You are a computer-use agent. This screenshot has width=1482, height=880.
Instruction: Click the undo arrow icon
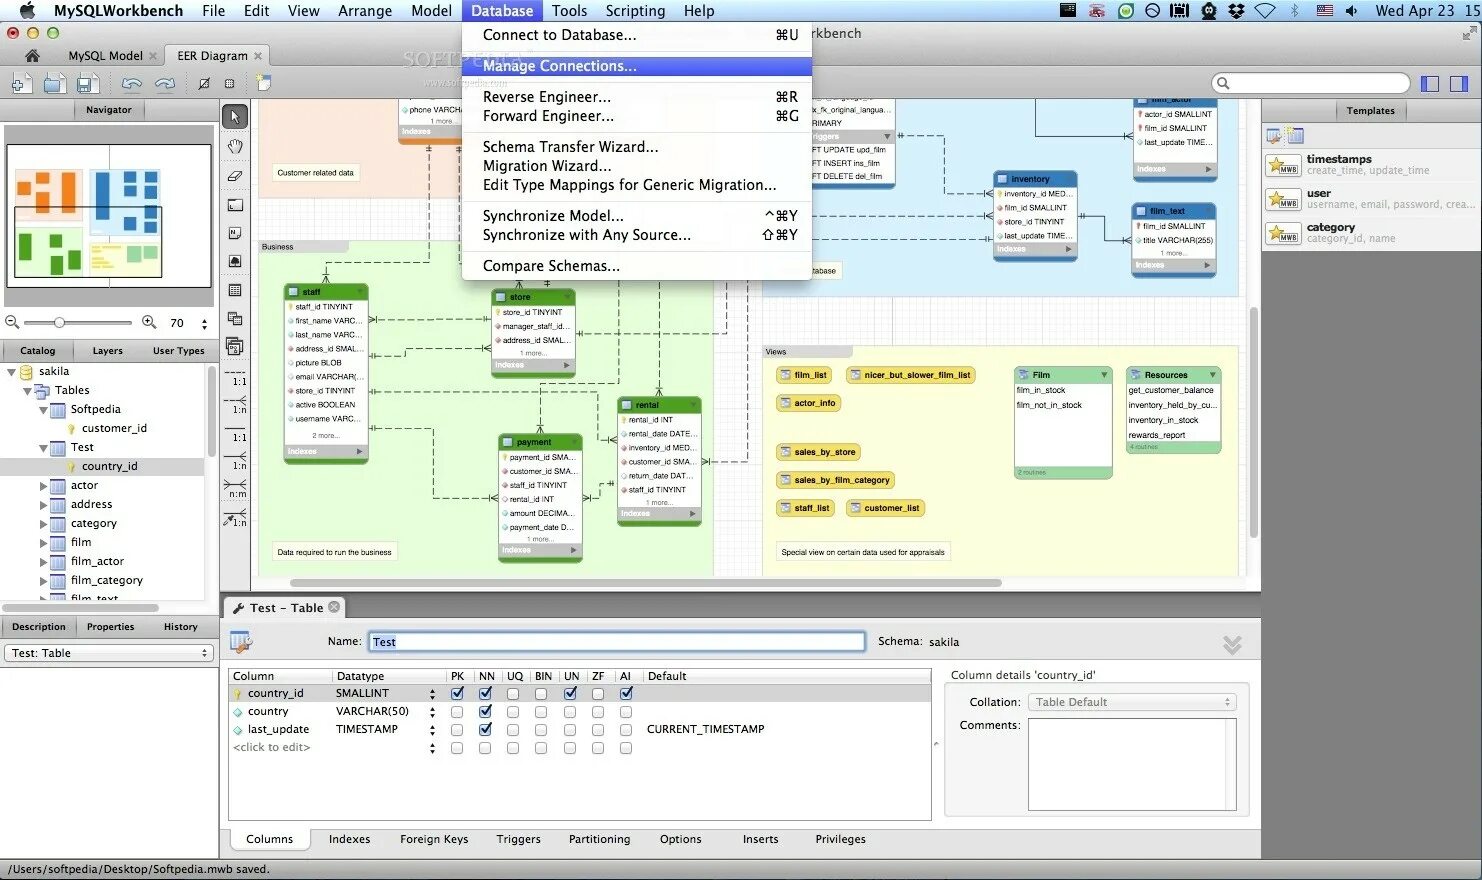[x=131, y=84]
